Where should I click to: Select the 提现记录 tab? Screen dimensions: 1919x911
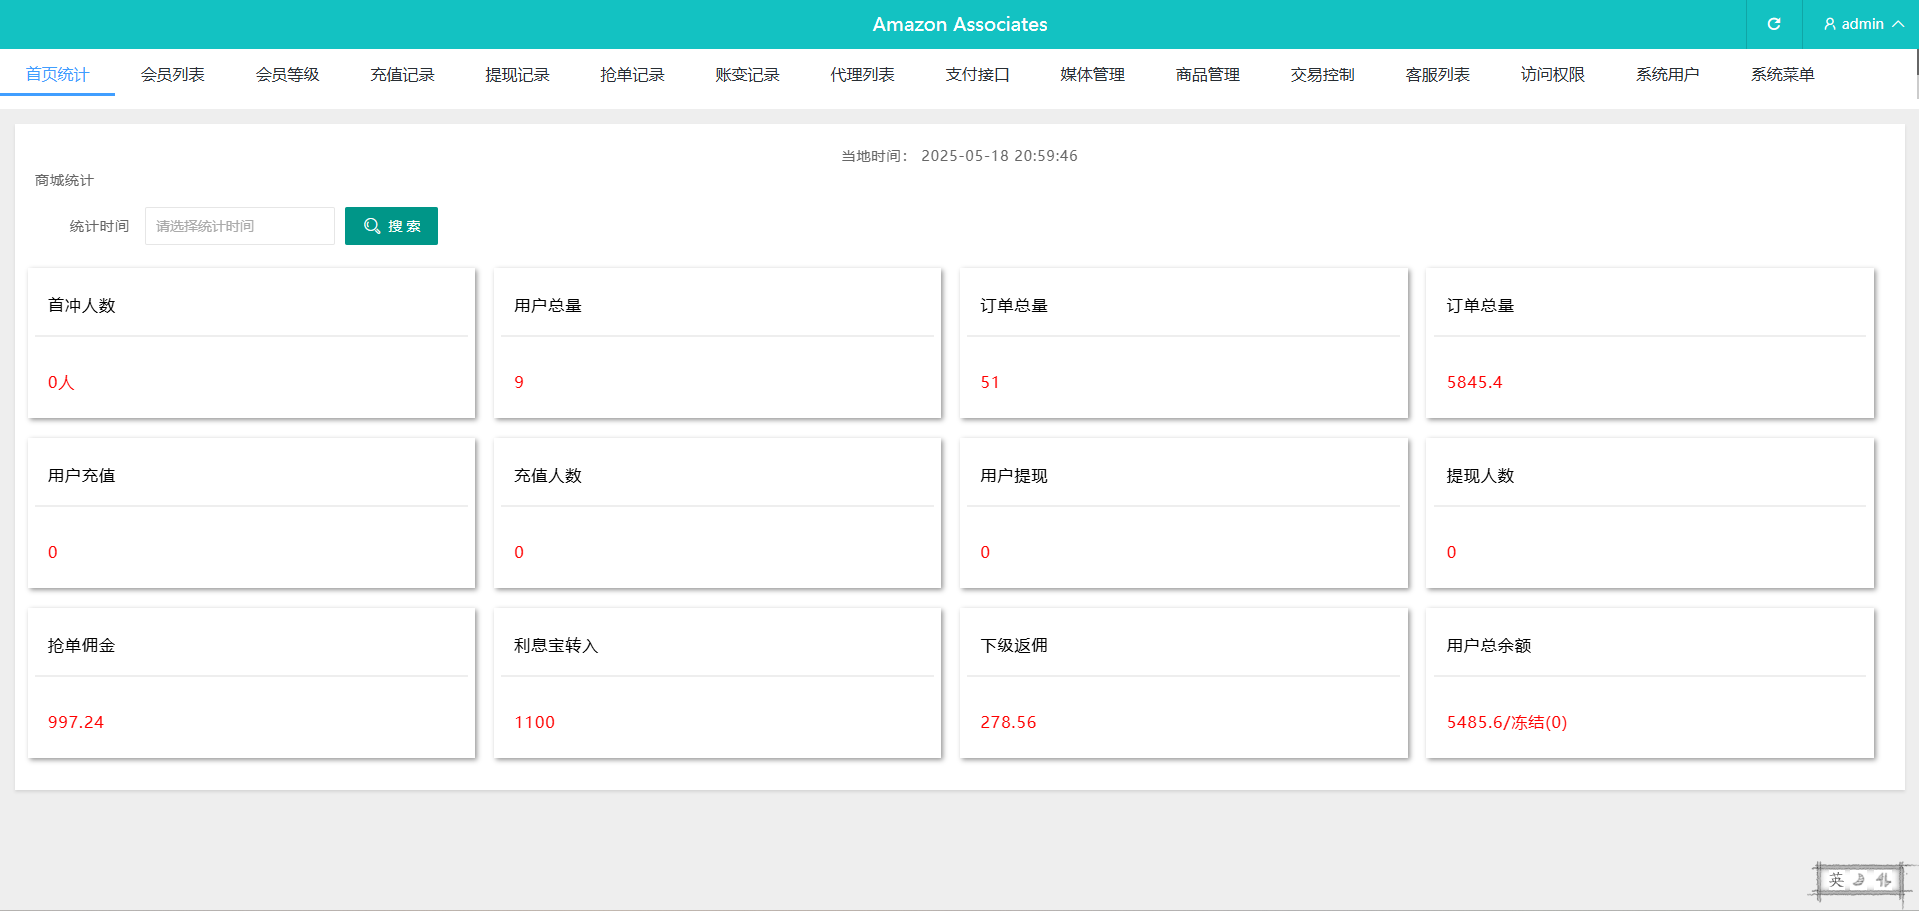coord(517,75)
